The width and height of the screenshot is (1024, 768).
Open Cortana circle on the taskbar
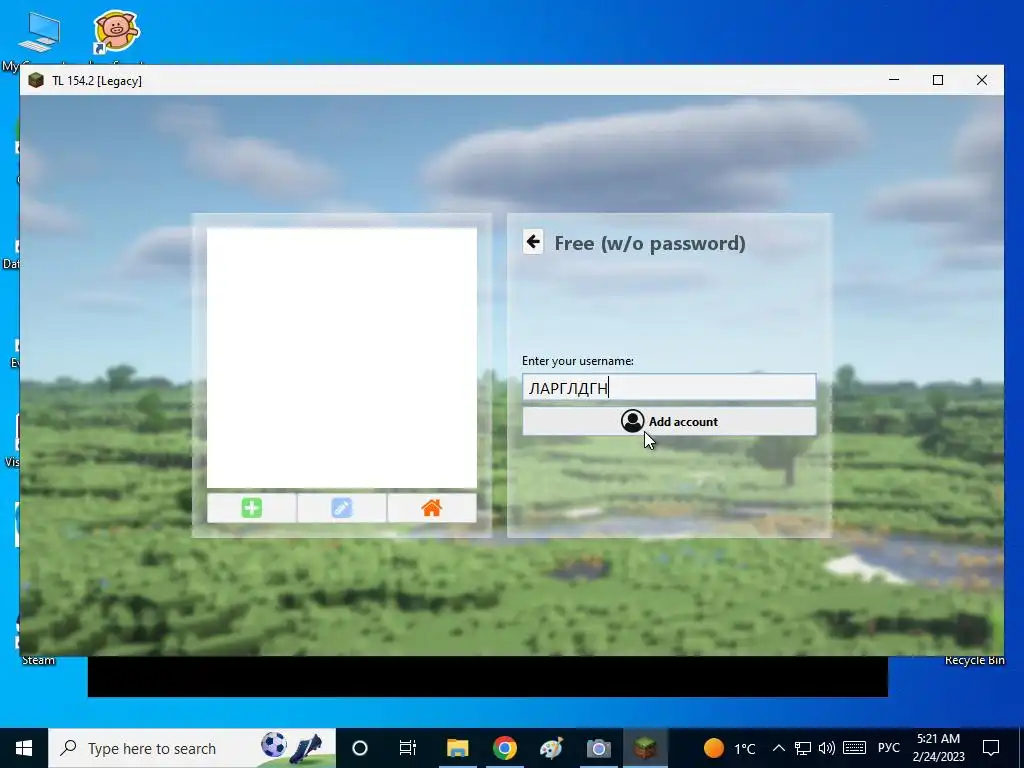(360, 748)
